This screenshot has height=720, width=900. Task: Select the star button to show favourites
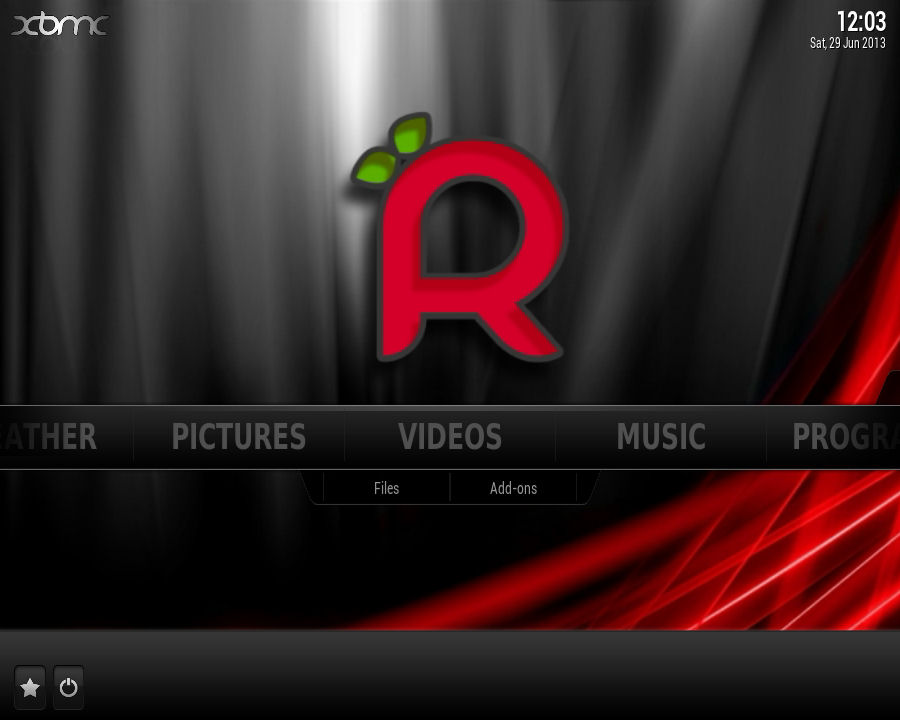(30, 688)
